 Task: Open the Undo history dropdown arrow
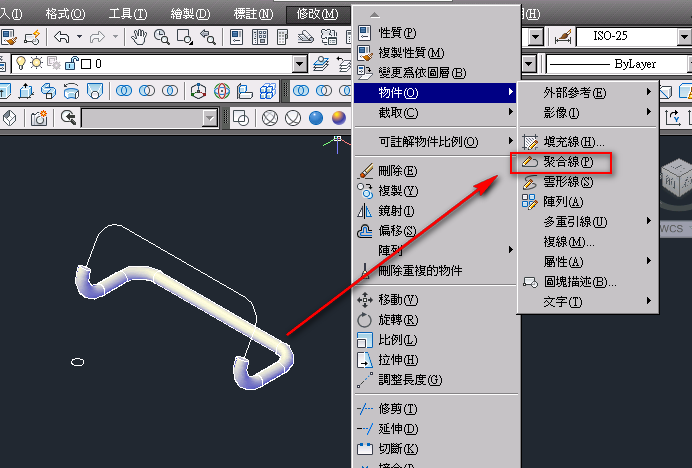[x=79, y=37]
